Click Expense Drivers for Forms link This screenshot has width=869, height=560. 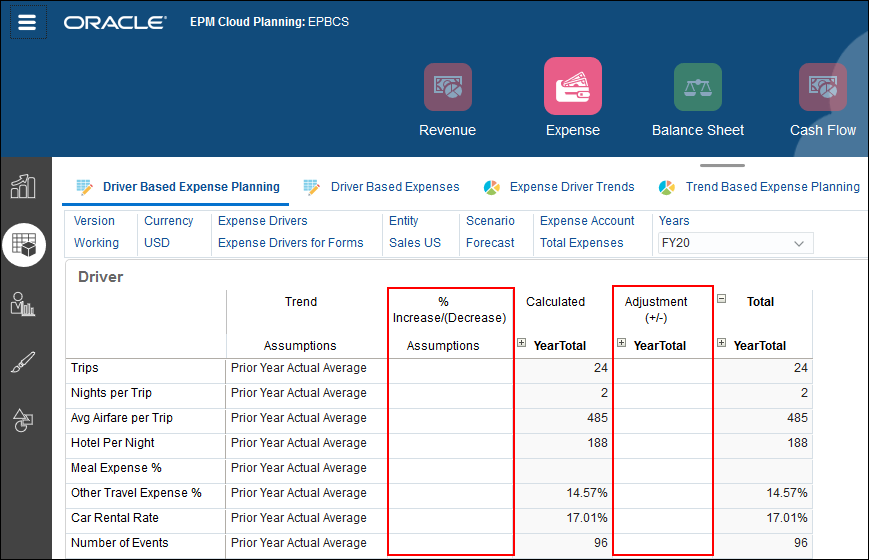(290, 243)
